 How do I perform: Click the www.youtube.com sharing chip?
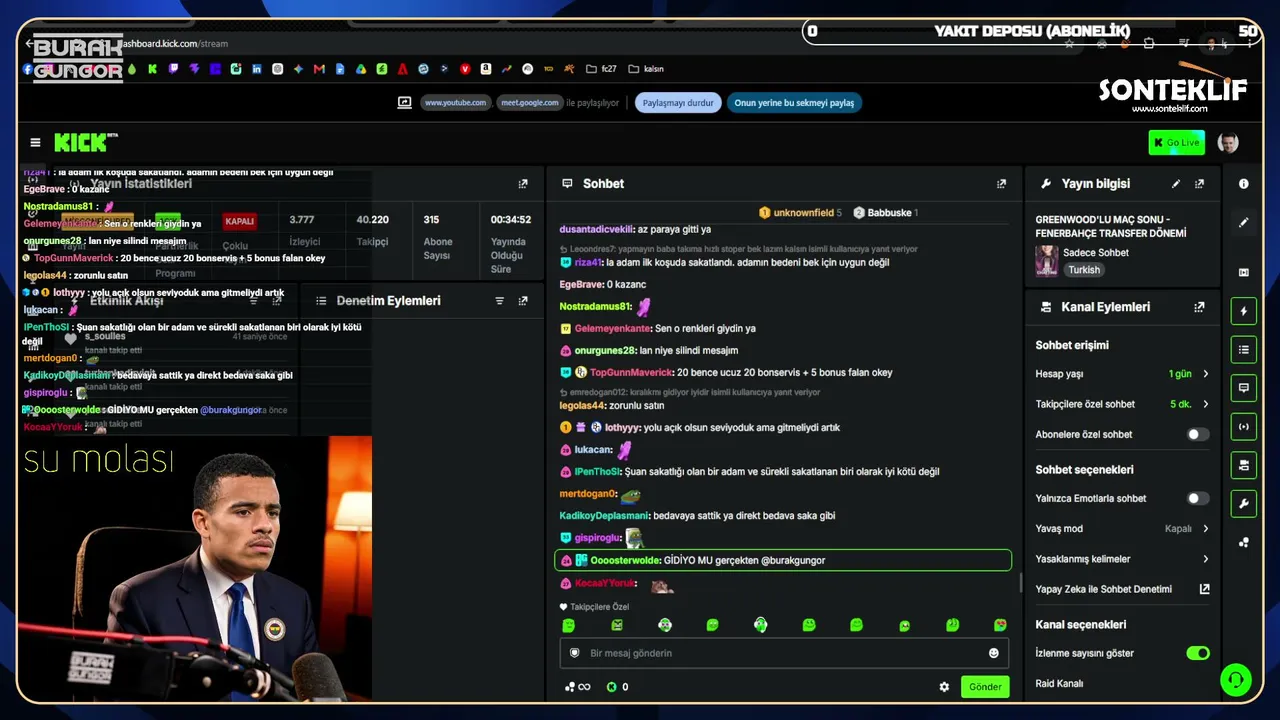click(x=455, y=103)
